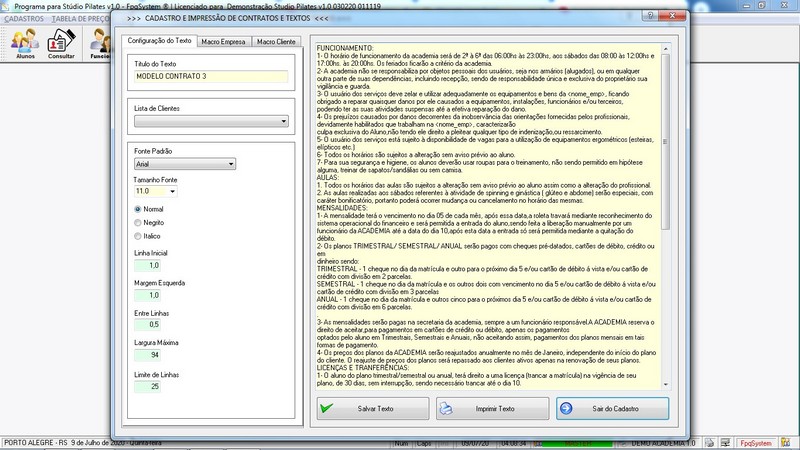
Task: Click the MENSALIDADES: heading in contract text
Action: [342, 208]
